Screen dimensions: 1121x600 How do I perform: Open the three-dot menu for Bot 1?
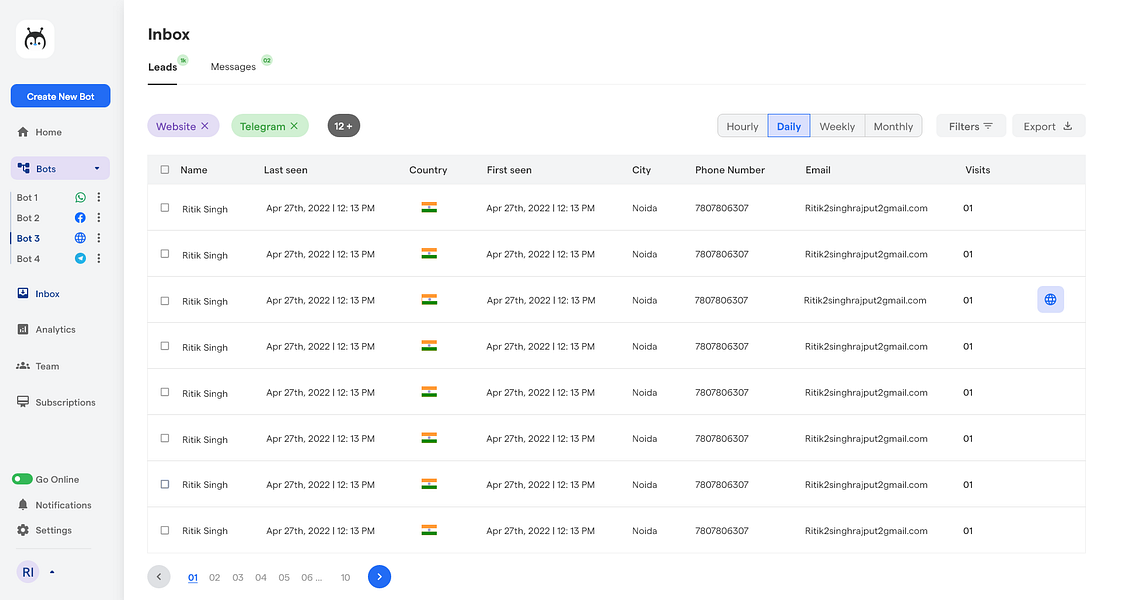tap(99, 197)
